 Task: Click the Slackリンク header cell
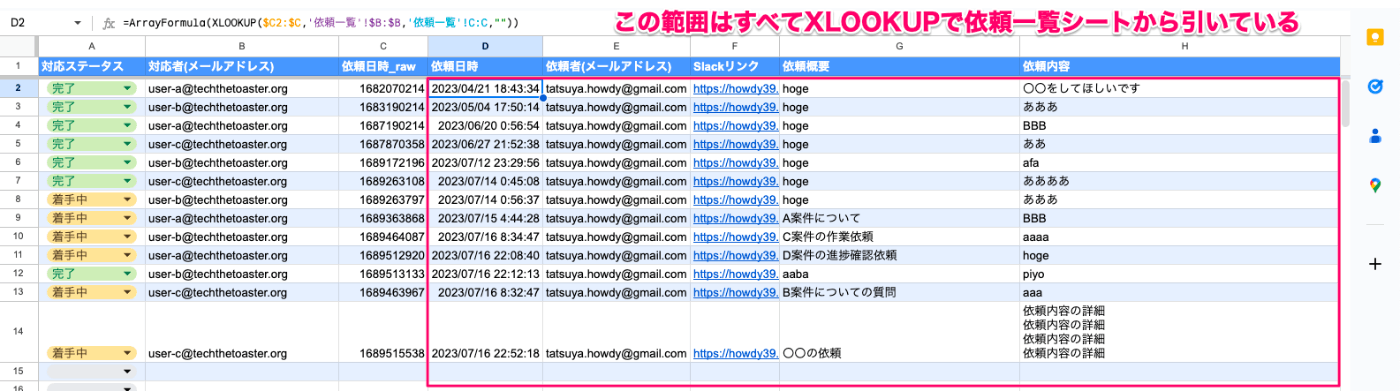735,66
